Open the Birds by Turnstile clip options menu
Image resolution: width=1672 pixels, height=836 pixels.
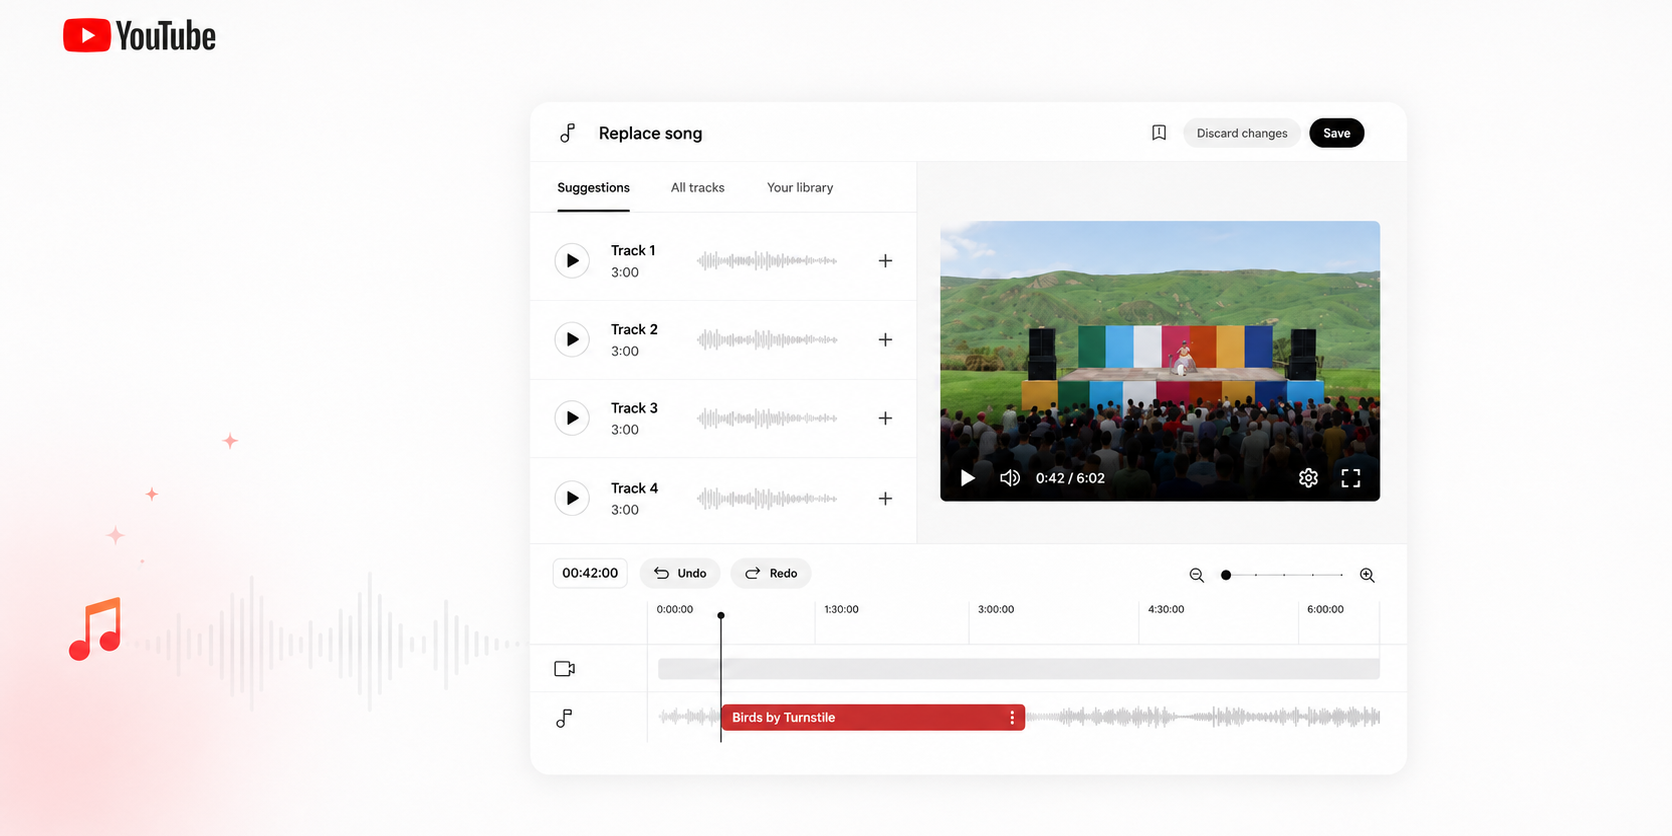(1012, 718)
